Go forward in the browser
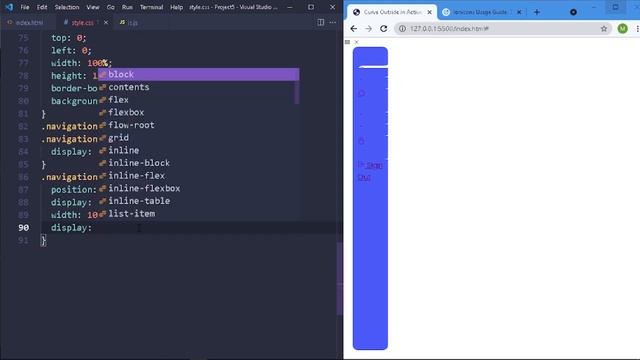Screen dimensions: 640x360 [368, 29]
